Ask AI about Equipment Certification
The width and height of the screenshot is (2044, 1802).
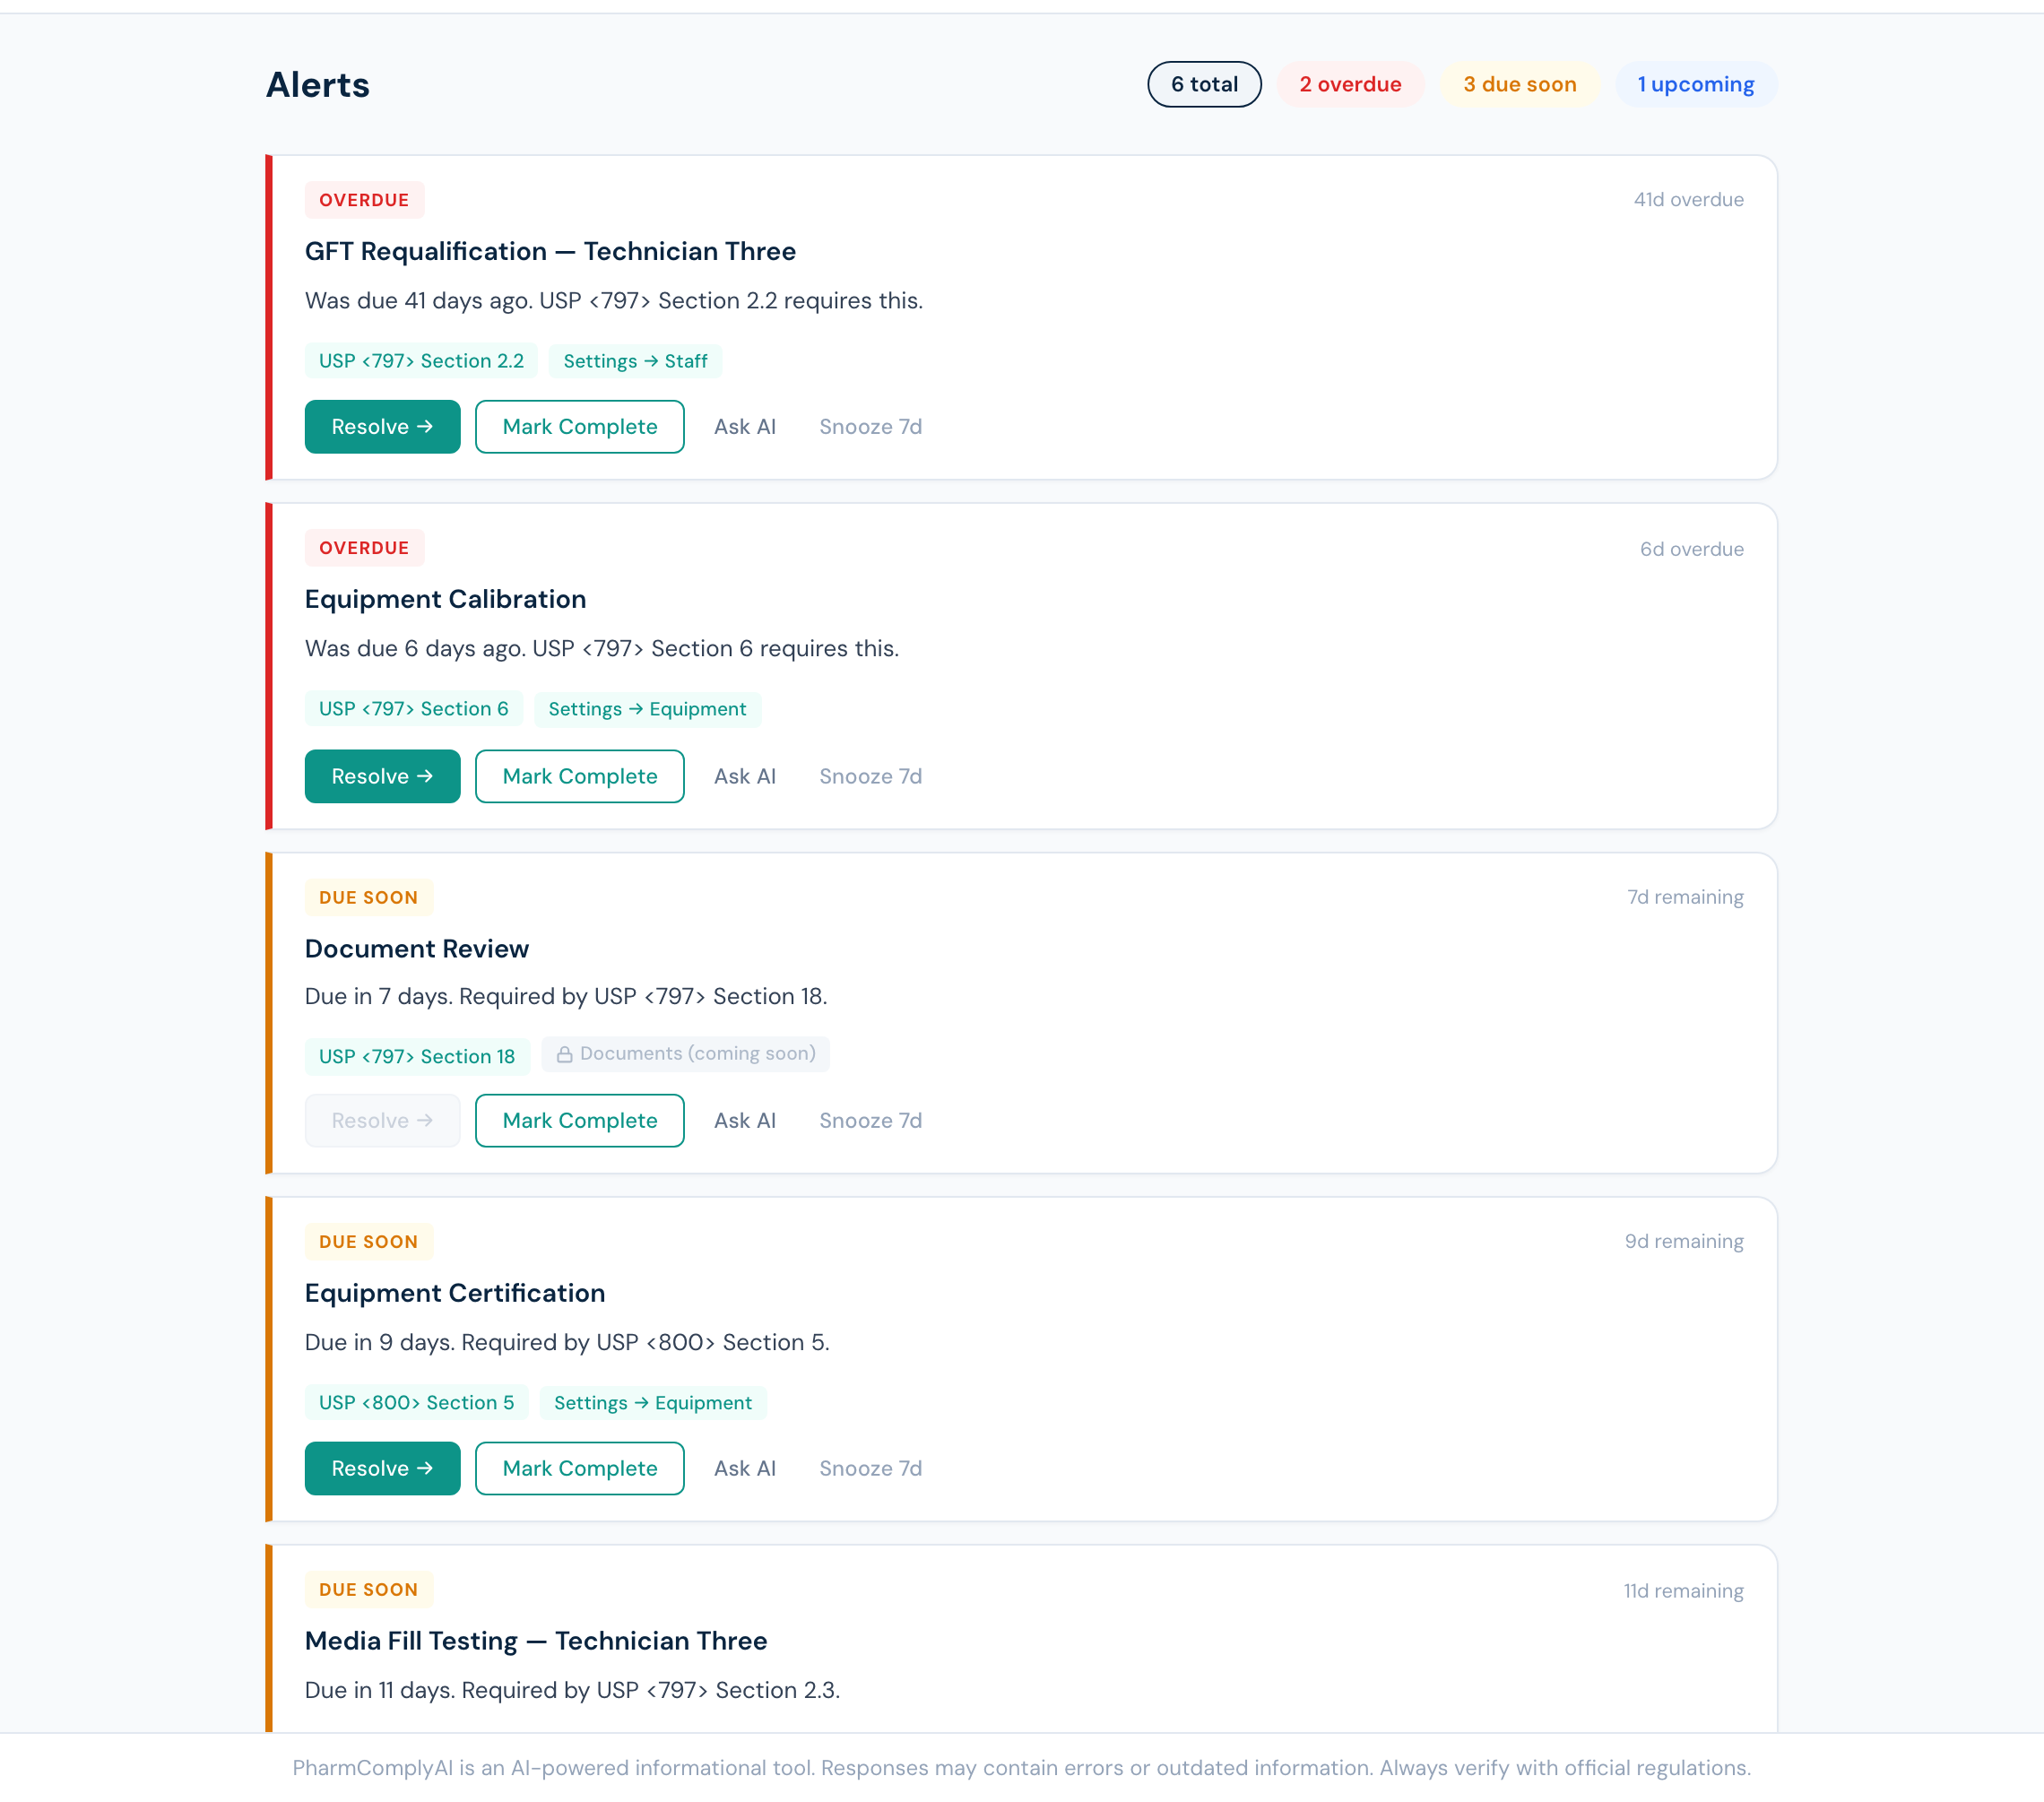click(x=745, y=1468)
